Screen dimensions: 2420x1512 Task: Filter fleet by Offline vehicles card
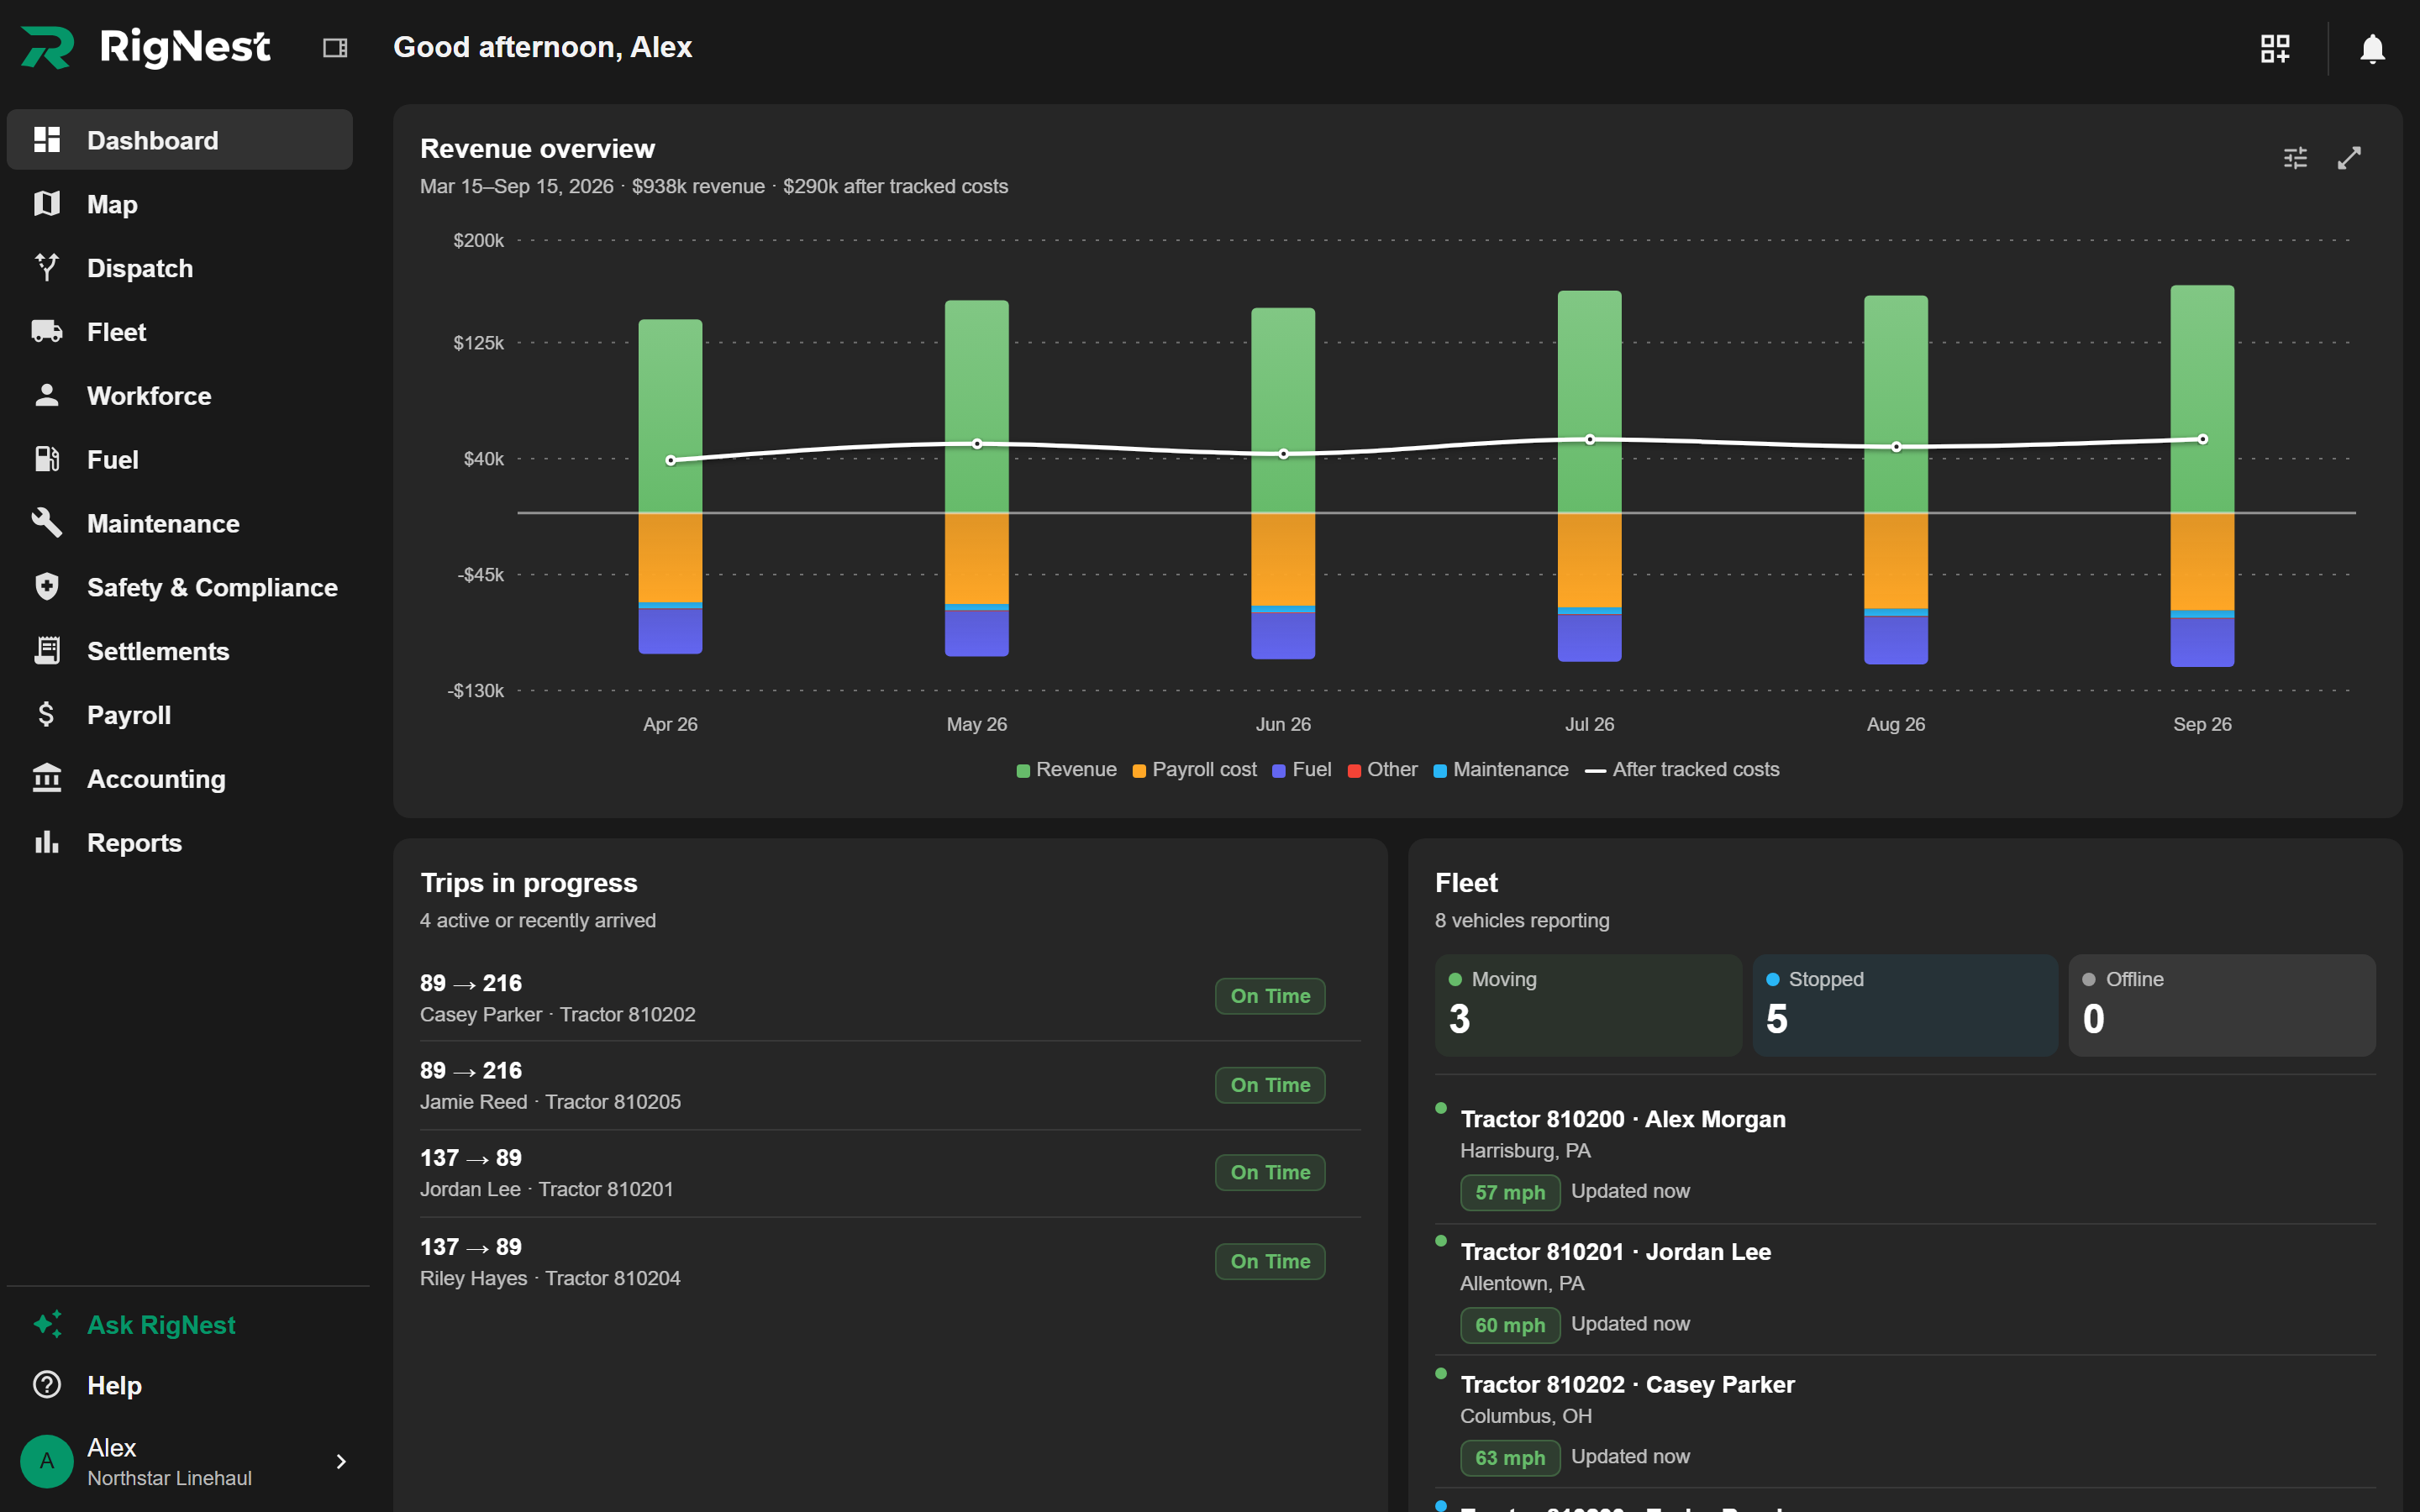coord(2222,1005)
